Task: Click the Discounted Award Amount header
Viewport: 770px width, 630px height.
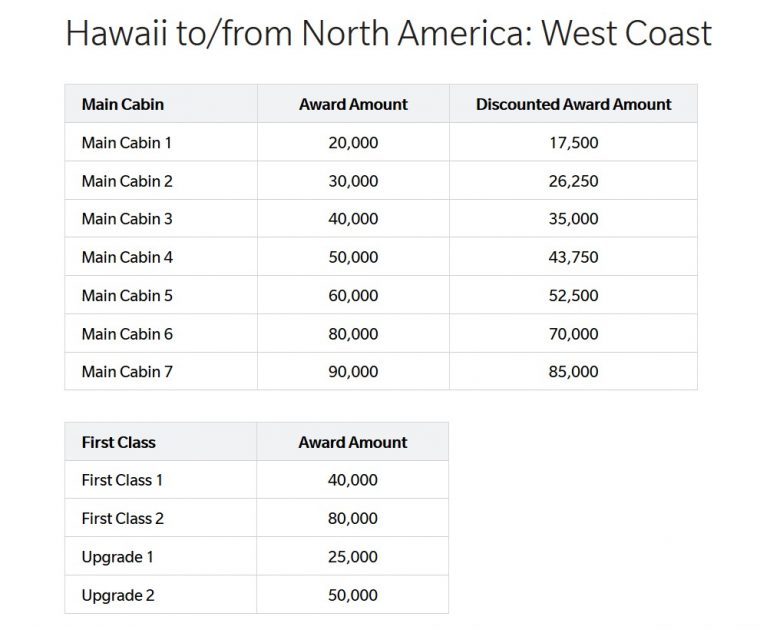Action: (x=573, y=104)
